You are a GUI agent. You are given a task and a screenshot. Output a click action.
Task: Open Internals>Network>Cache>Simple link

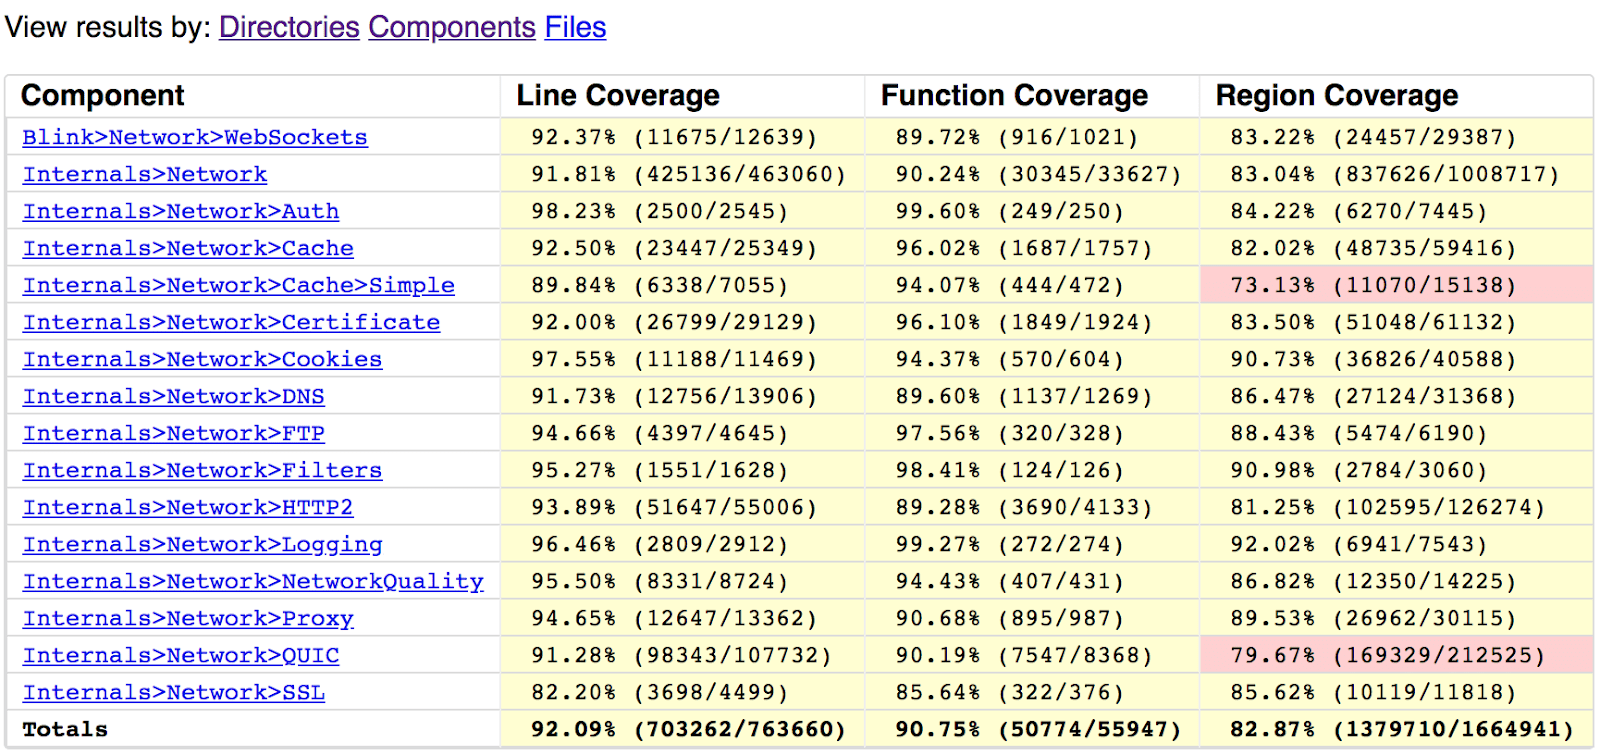(x=238, y=285)
